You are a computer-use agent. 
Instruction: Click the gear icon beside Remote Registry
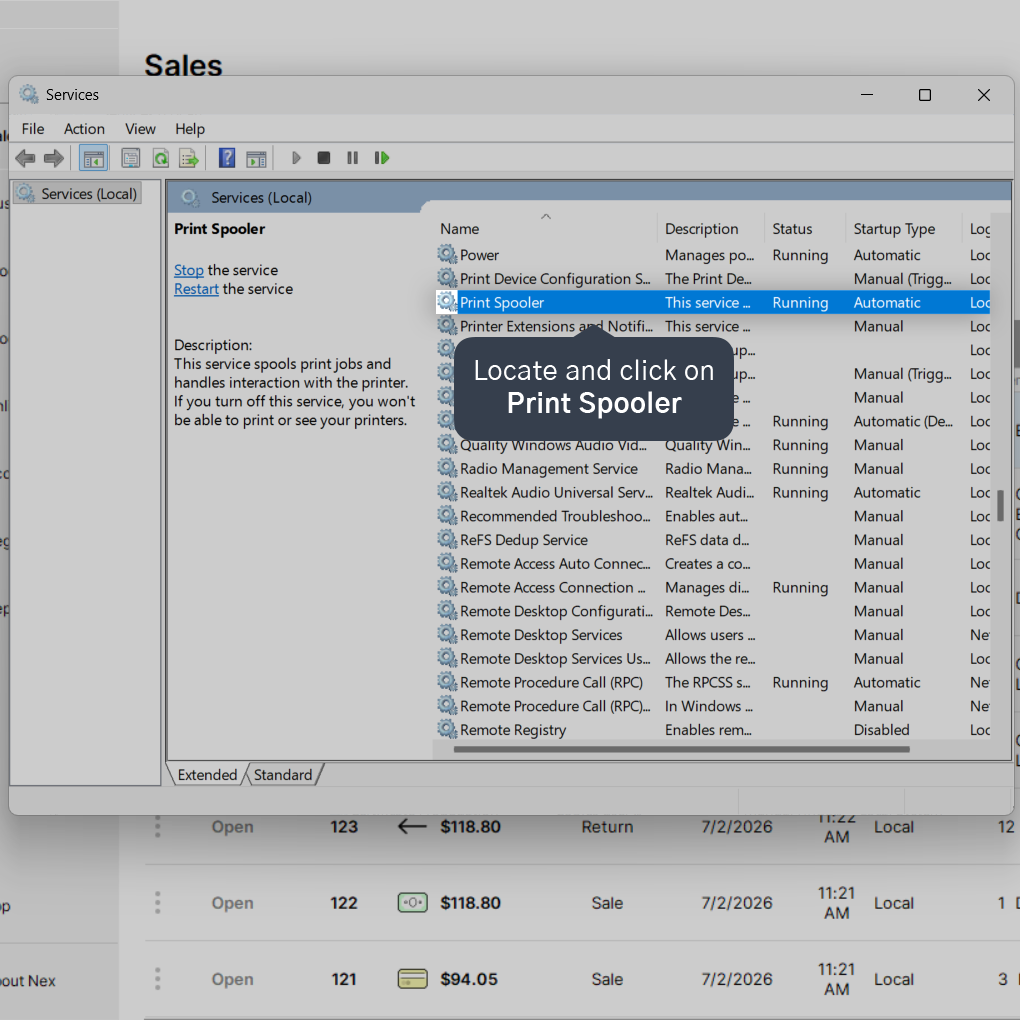(x=447, y=729)
